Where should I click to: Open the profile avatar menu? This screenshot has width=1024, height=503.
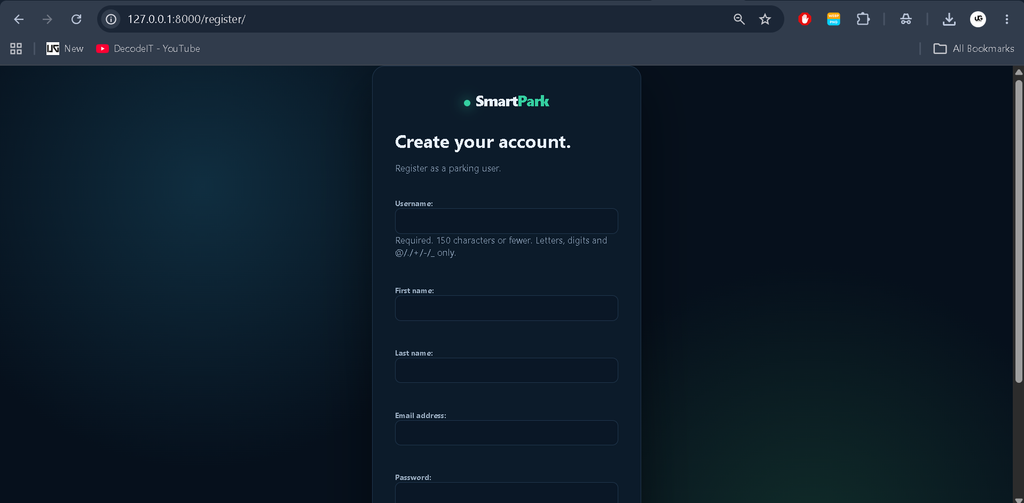978,20
